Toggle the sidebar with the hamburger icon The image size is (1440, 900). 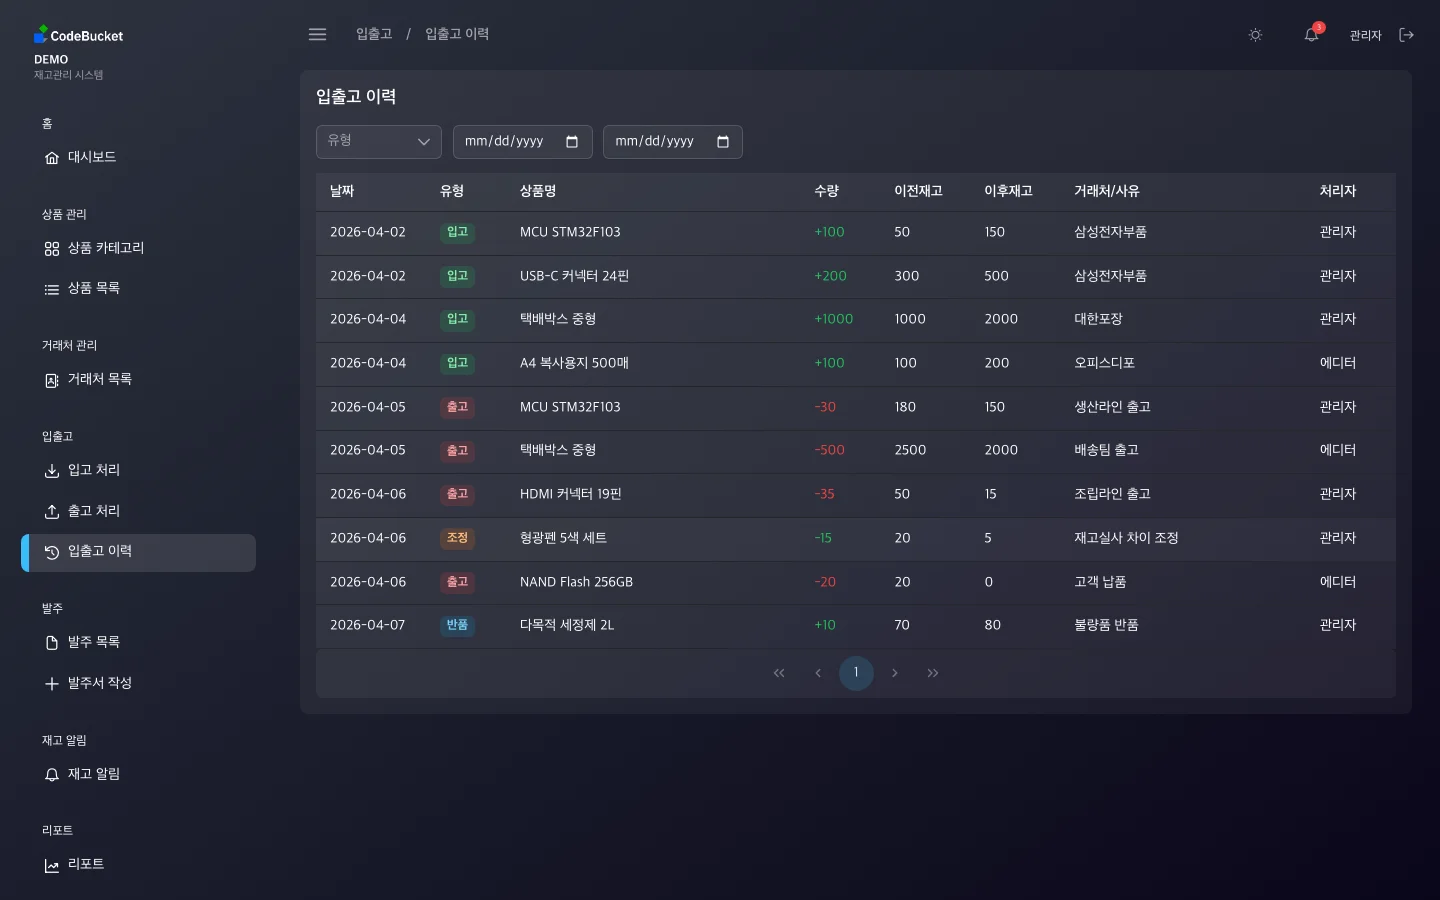[317, 34]
